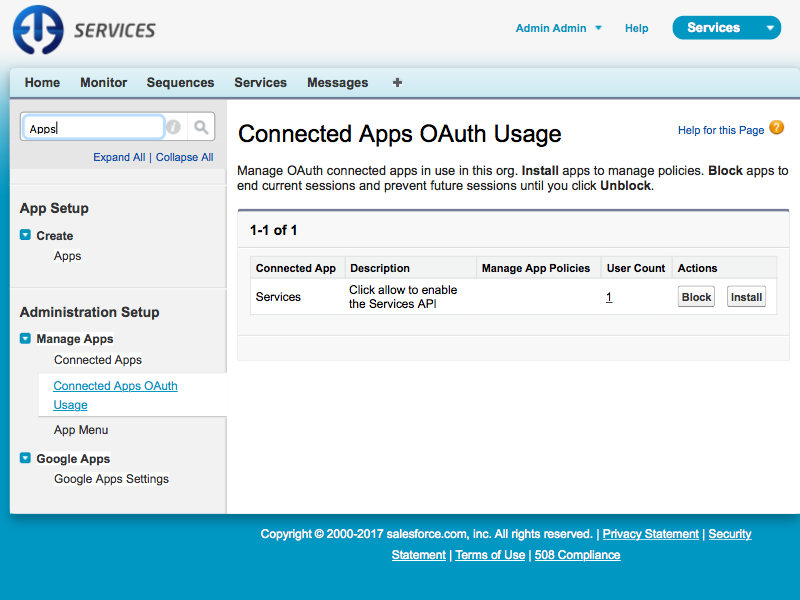The image size is (800, 600).
Task: Collapse the Manage Apps section
Action: [25, 338]
